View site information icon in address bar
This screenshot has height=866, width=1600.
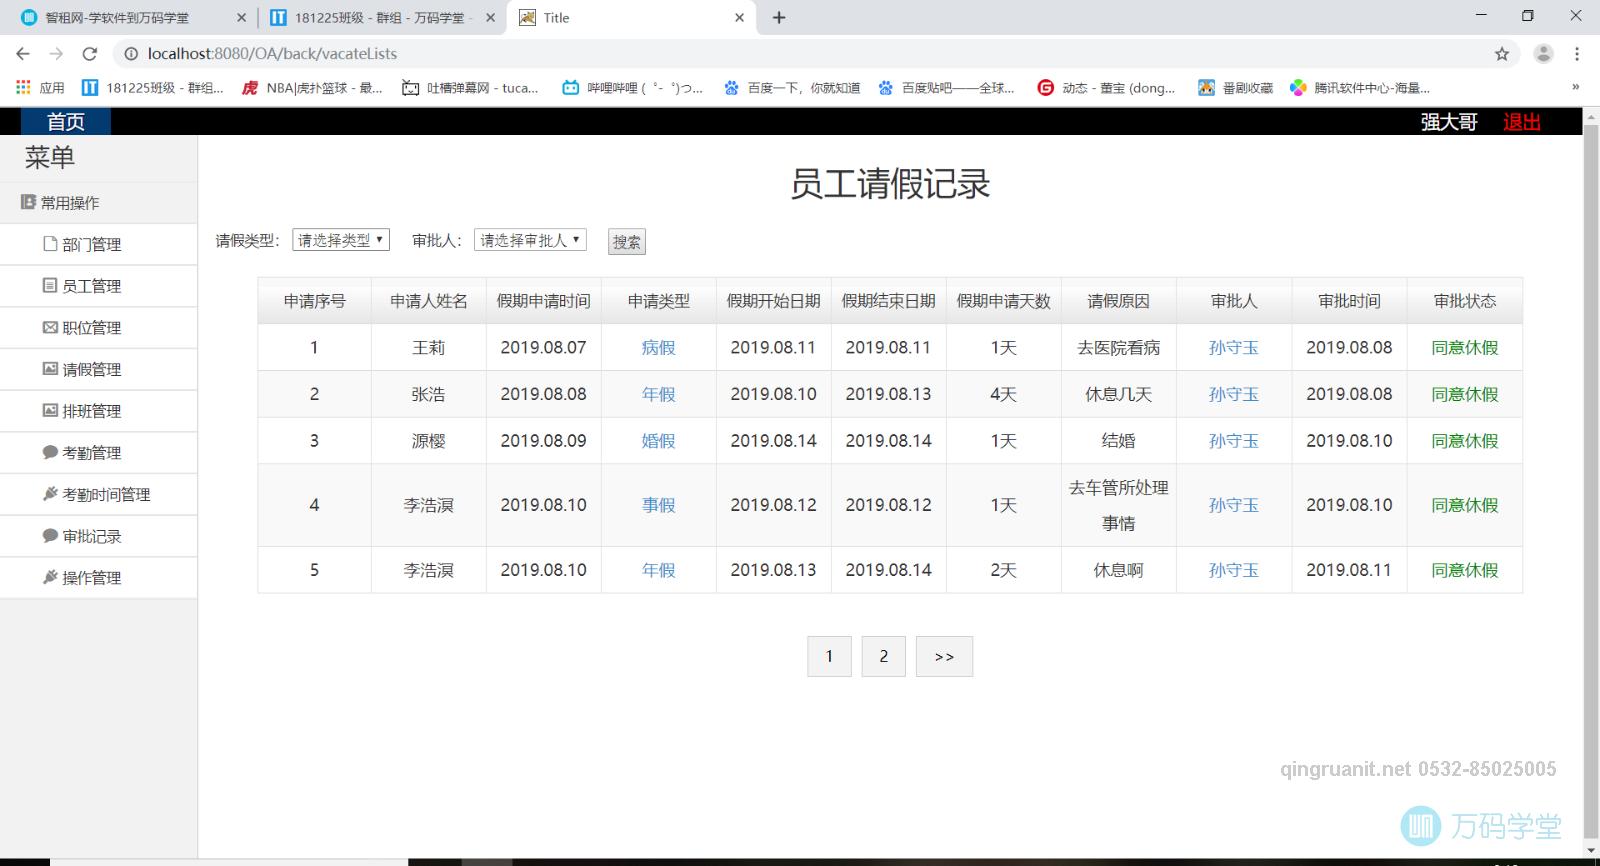[131, 54]
